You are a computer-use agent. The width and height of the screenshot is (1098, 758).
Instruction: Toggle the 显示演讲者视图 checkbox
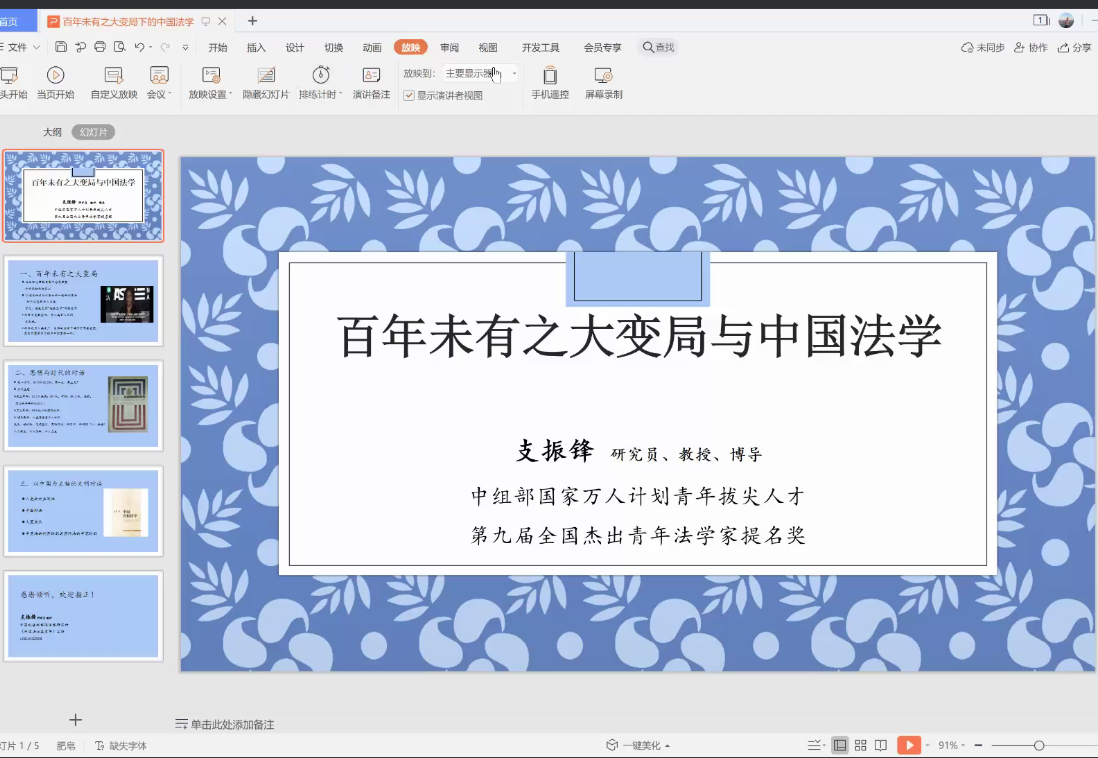pyautogui.click(x=409, y=97)
